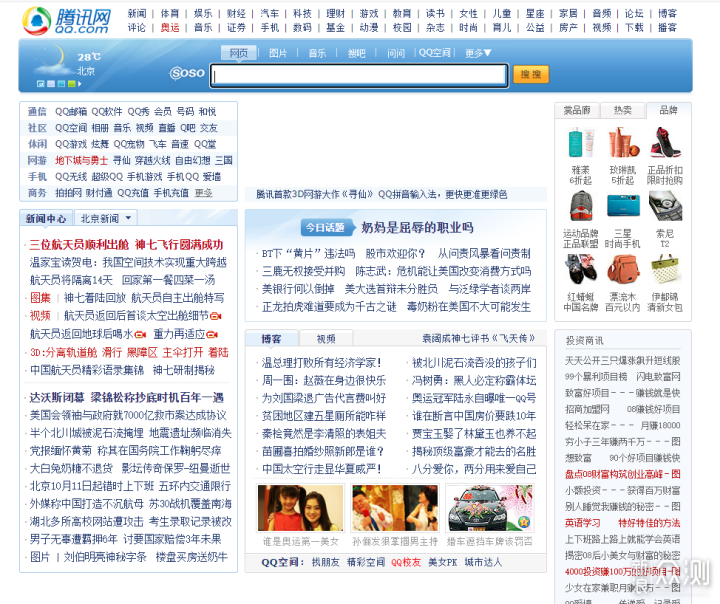This screenshot has width=720, height=604.
Task: Click video camera icon after 重力再适应
Action: pyautogui.click(x=212, y=334)
